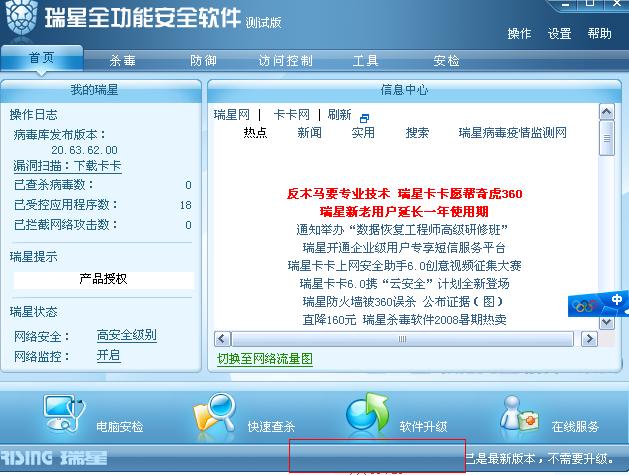Click the 产品授权 notice box

tap(103, 279)
